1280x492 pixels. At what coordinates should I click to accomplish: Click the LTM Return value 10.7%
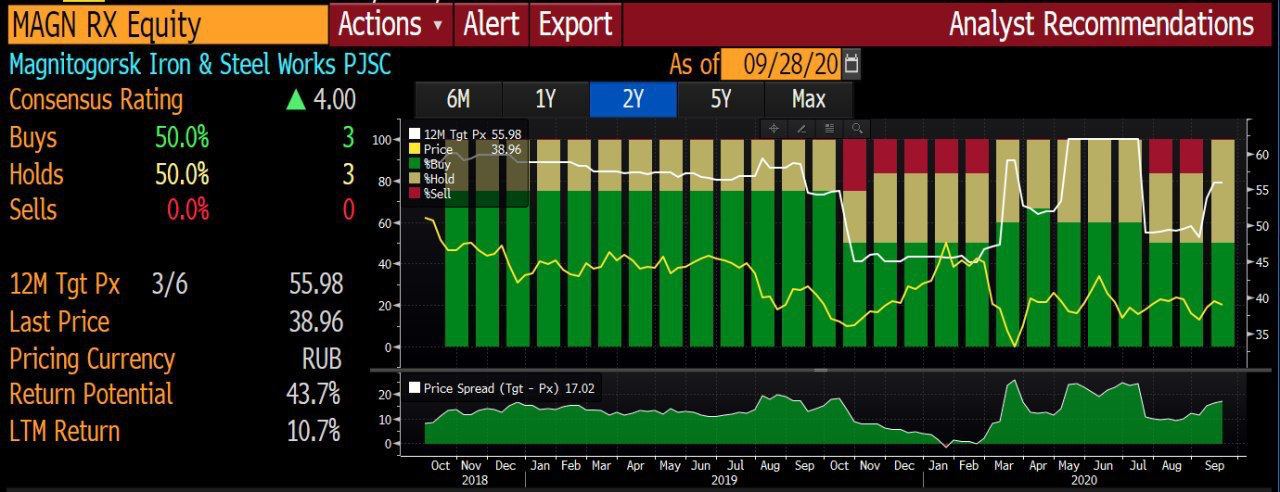pos(313,431)
